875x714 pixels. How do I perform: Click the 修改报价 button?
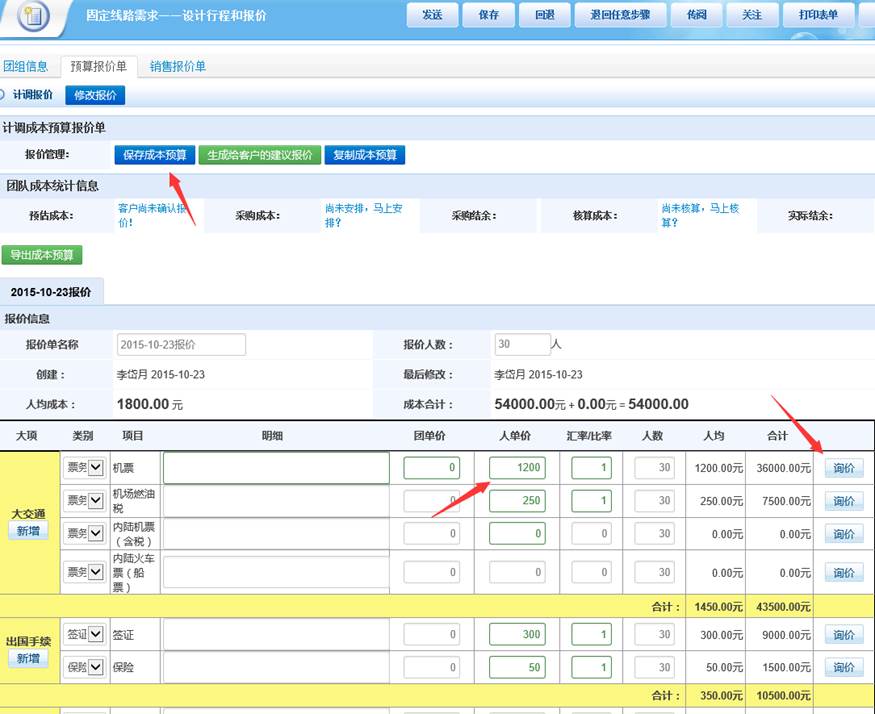pyautogui.click(x=95, y=95)
